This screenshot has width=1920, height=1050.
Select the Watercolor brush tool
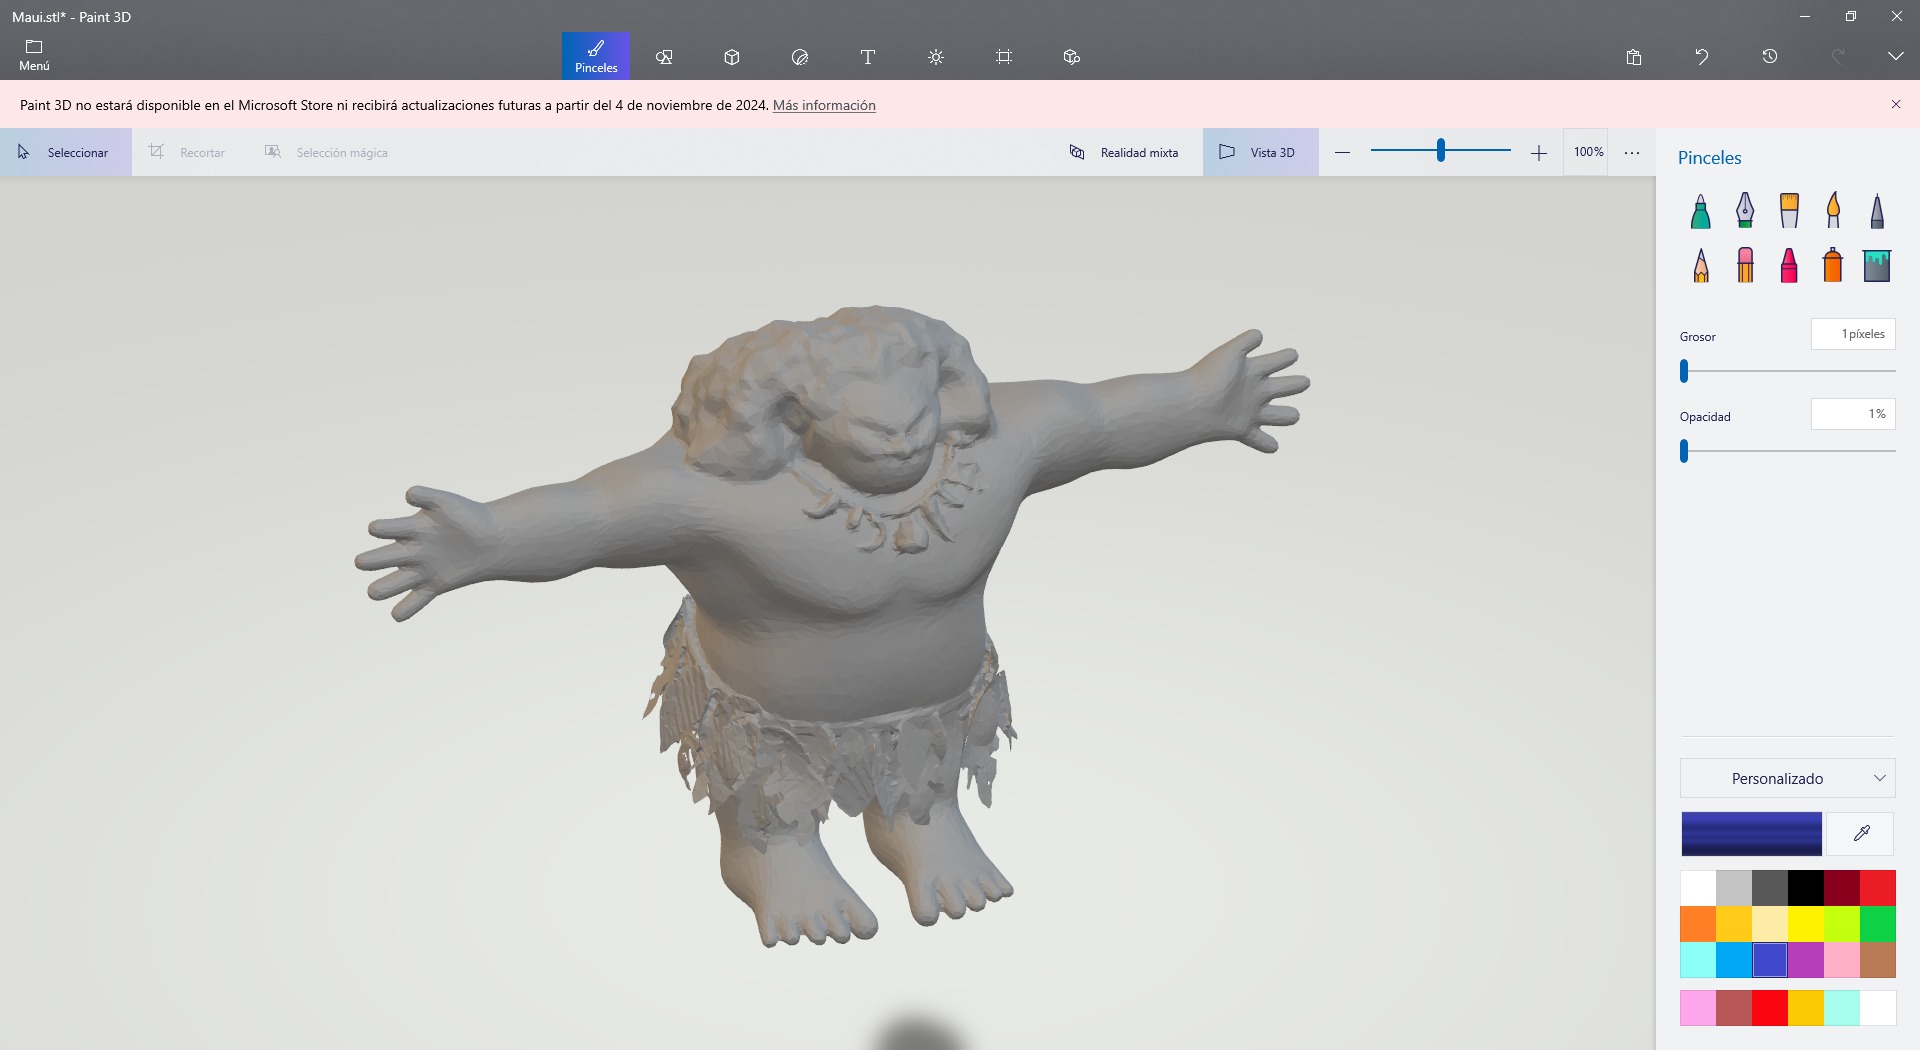click(x=1833, y=211)
